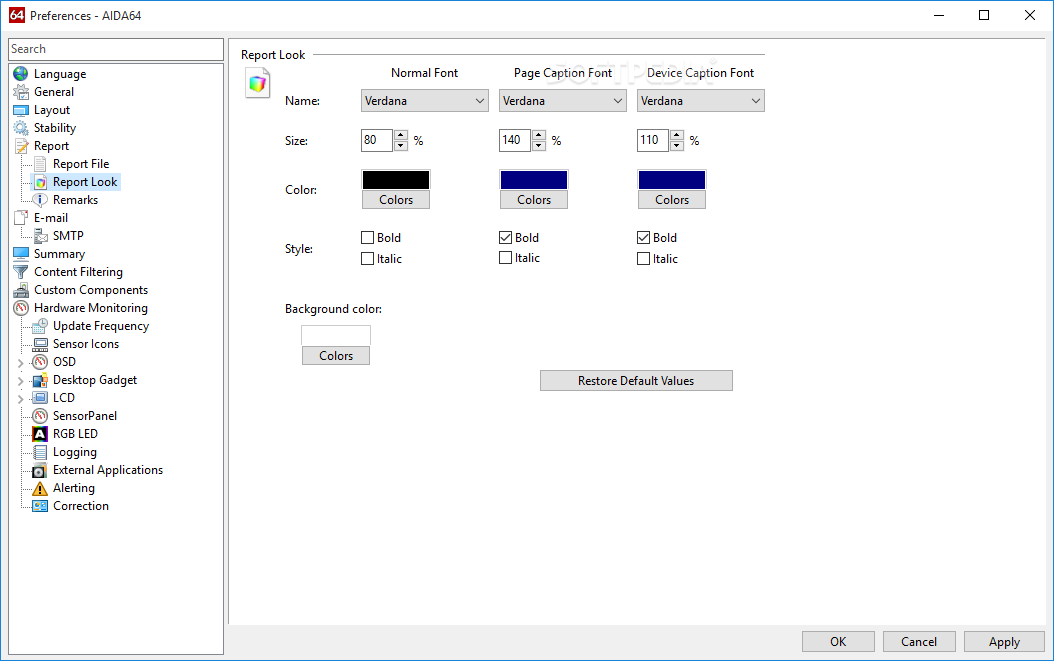Click the Sensor Icons icon

40,344
